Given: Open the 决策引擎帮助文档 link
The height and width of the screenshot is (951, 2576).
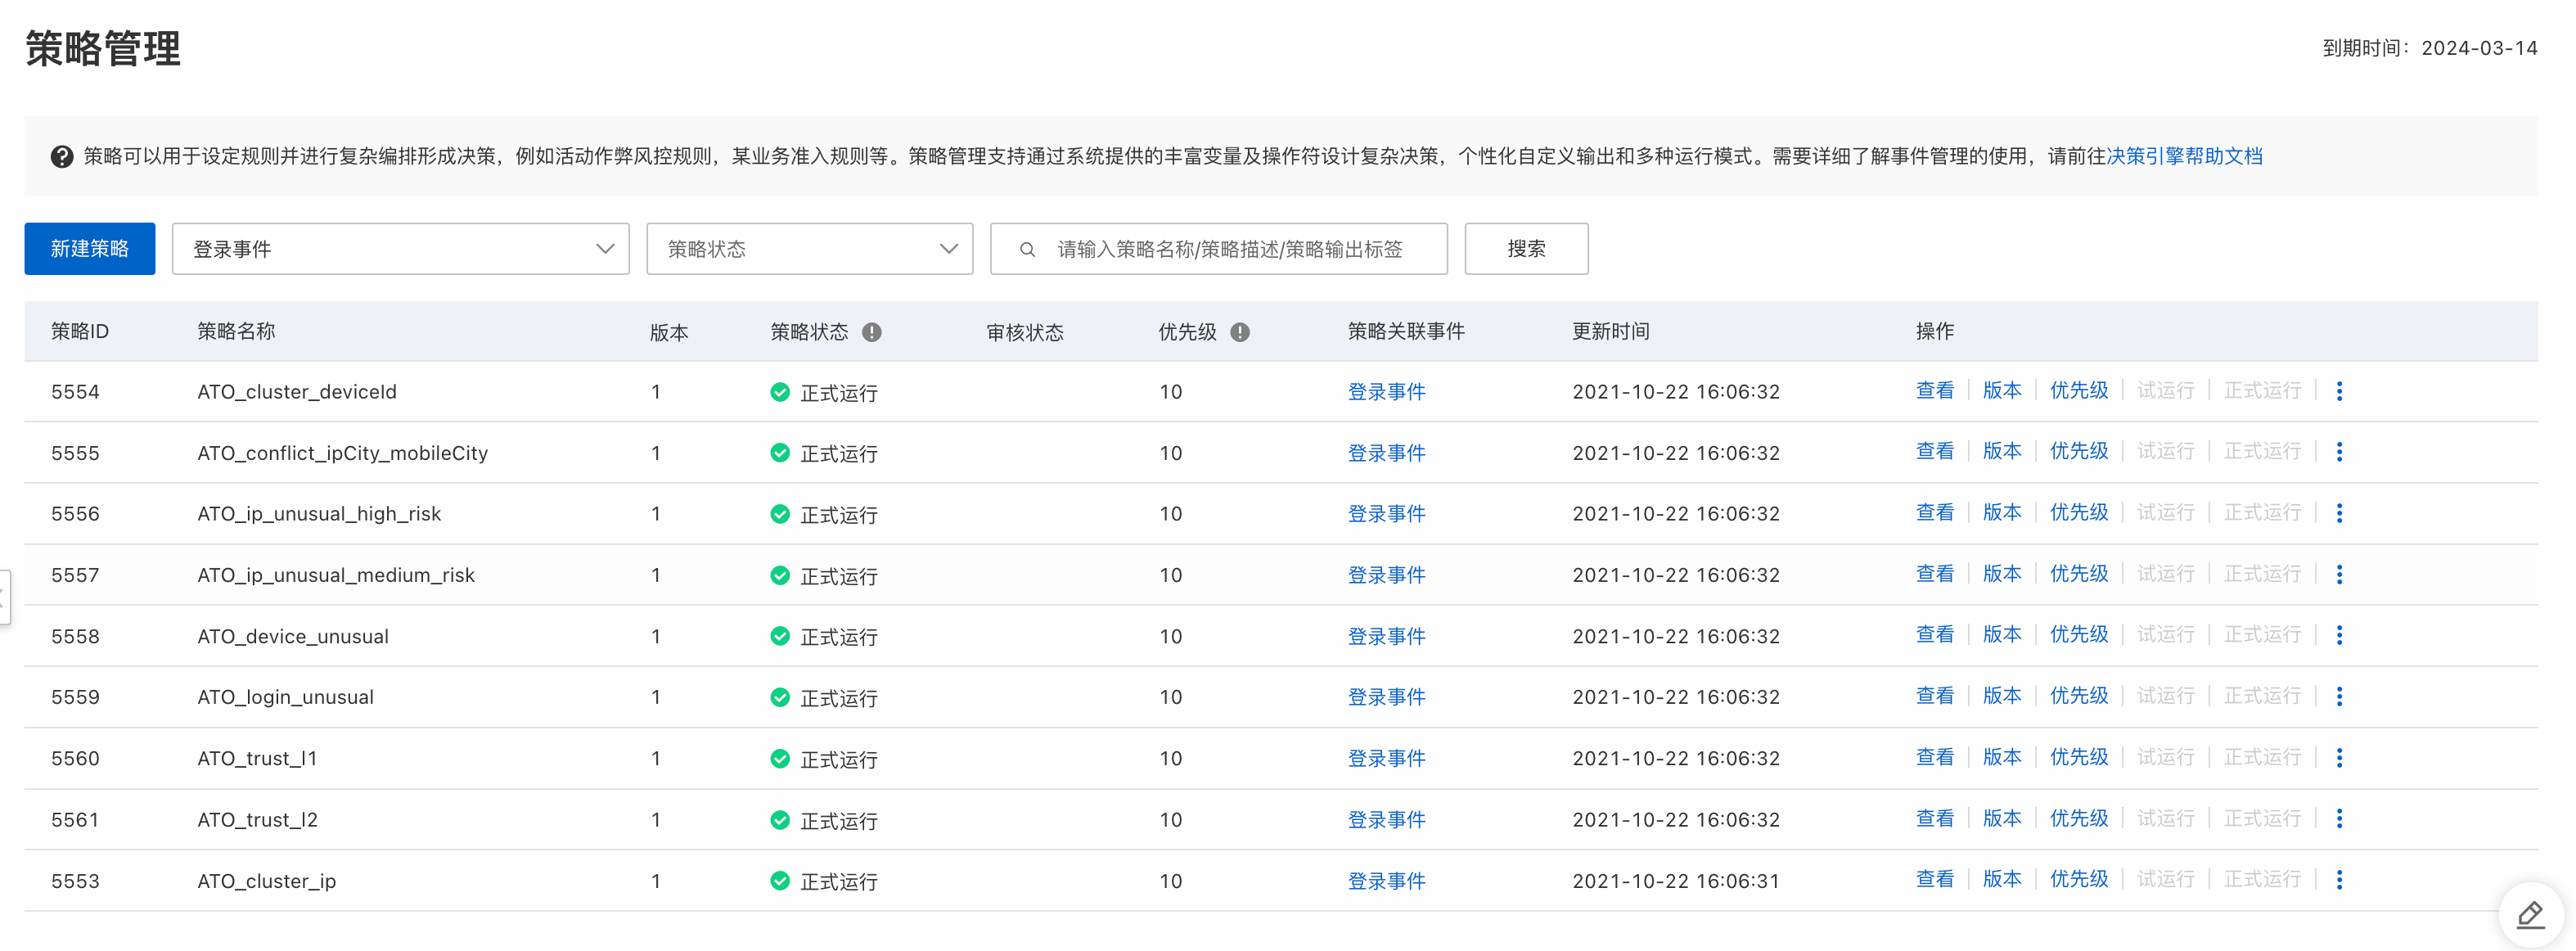Looking at the screenshot, I should click(2184, 156).
